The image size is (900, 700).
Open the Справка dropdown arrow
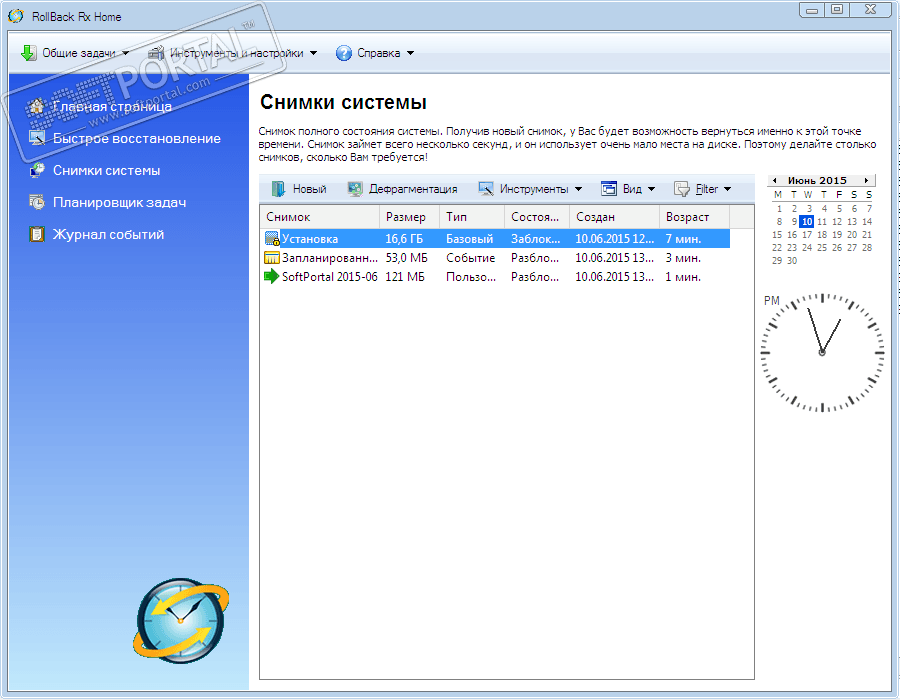tap(410, 53)
